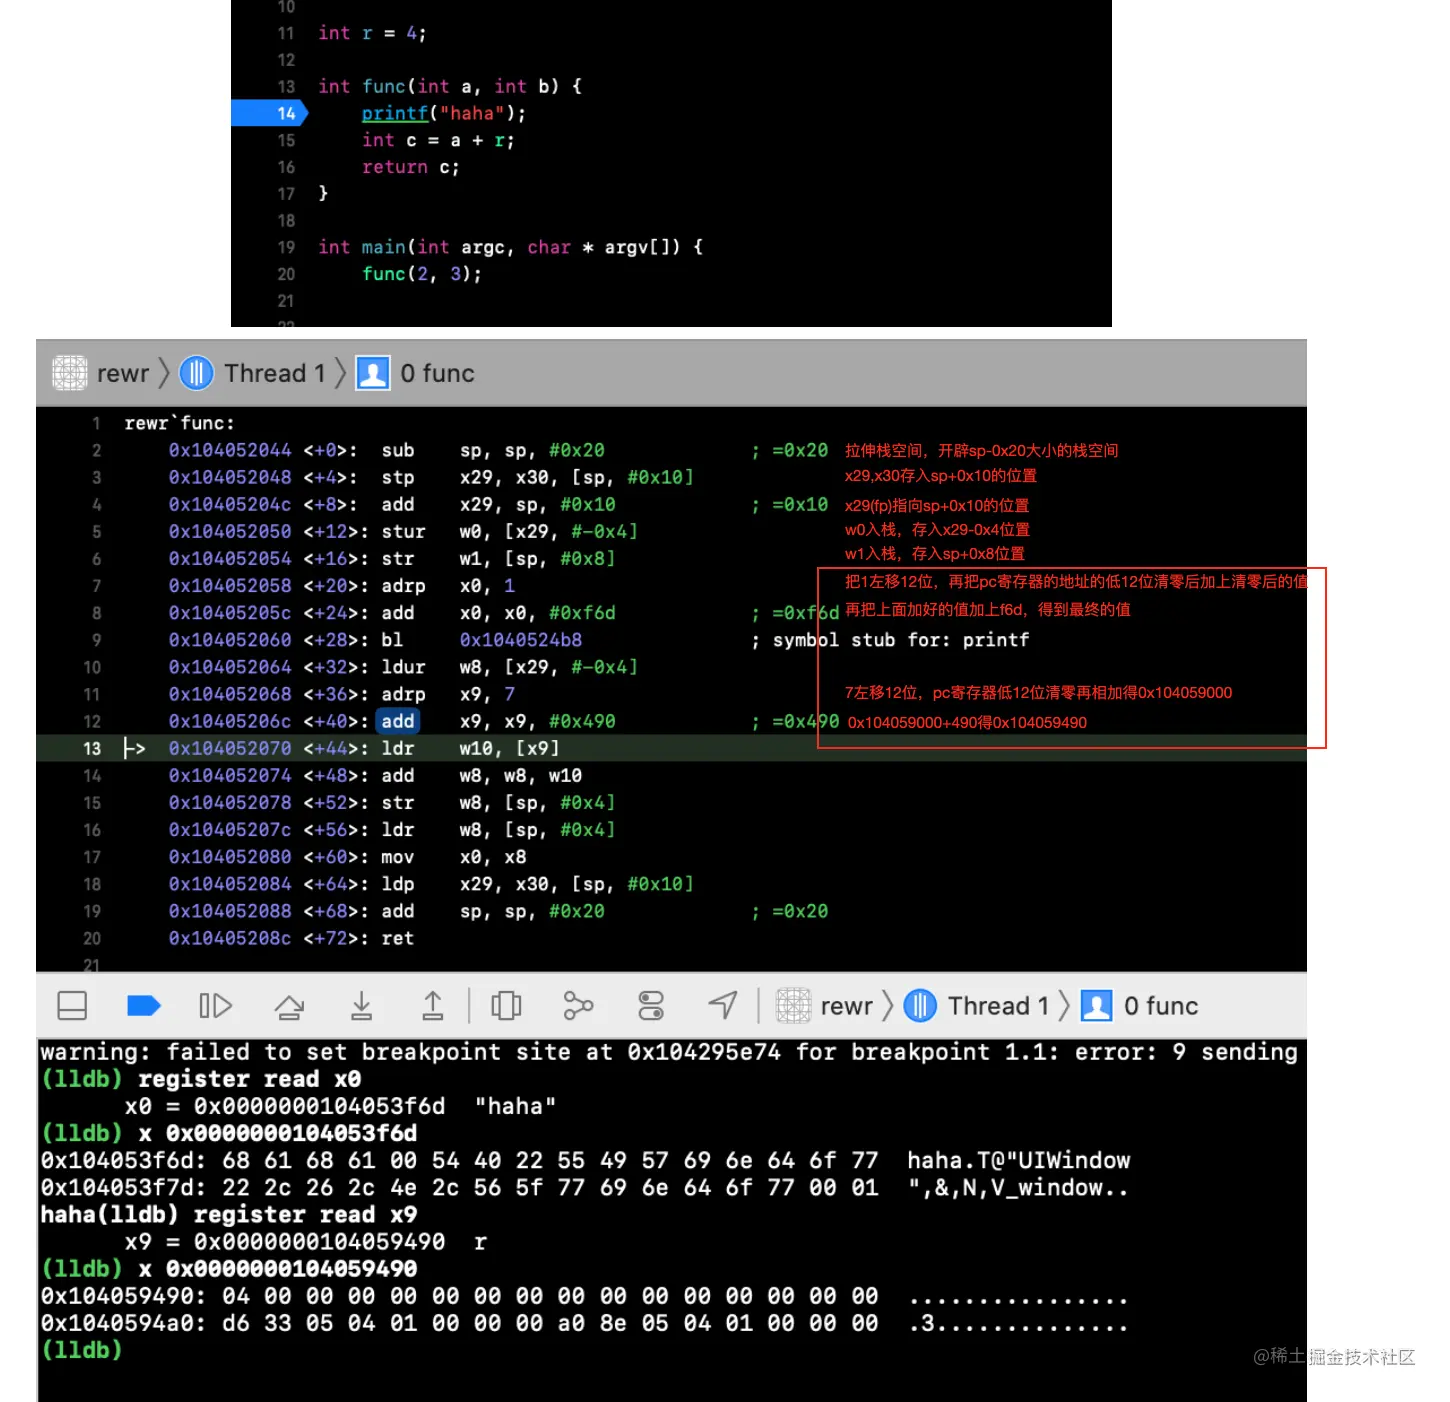Click current ldr w10, [x9] line
The width and height of the screenshot is (1450, 1402).
click(x=671, y=748)
